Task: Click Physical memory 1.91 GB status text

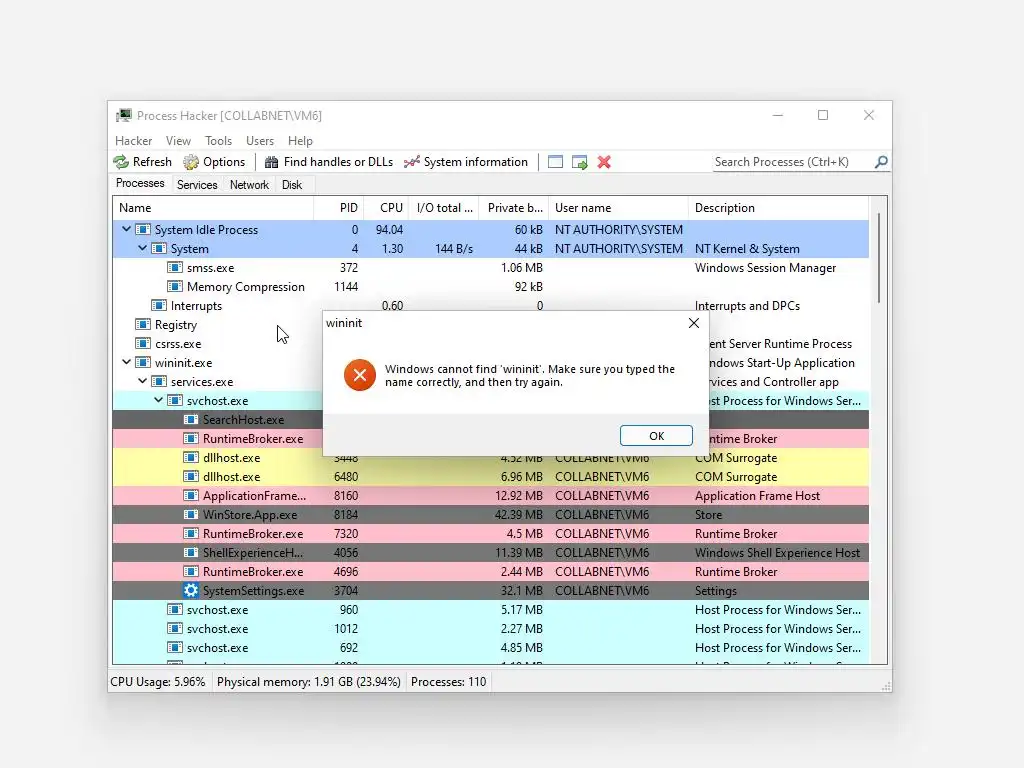Action: [308, 682]
